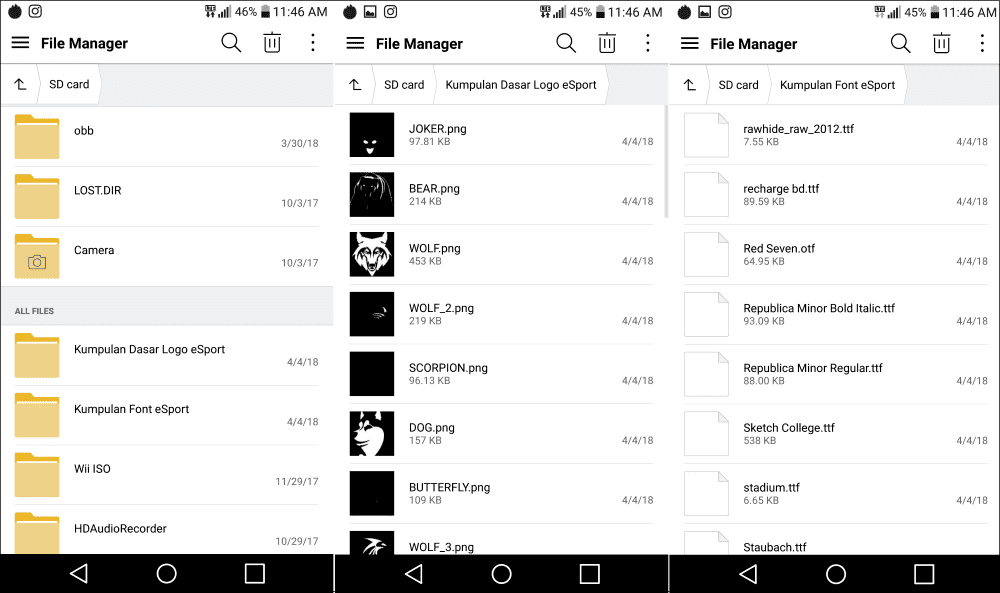Open Republica Minor Bold Italic.ttf file
The height and width of the screenshot is (593, 1000).
coord(835,314)
